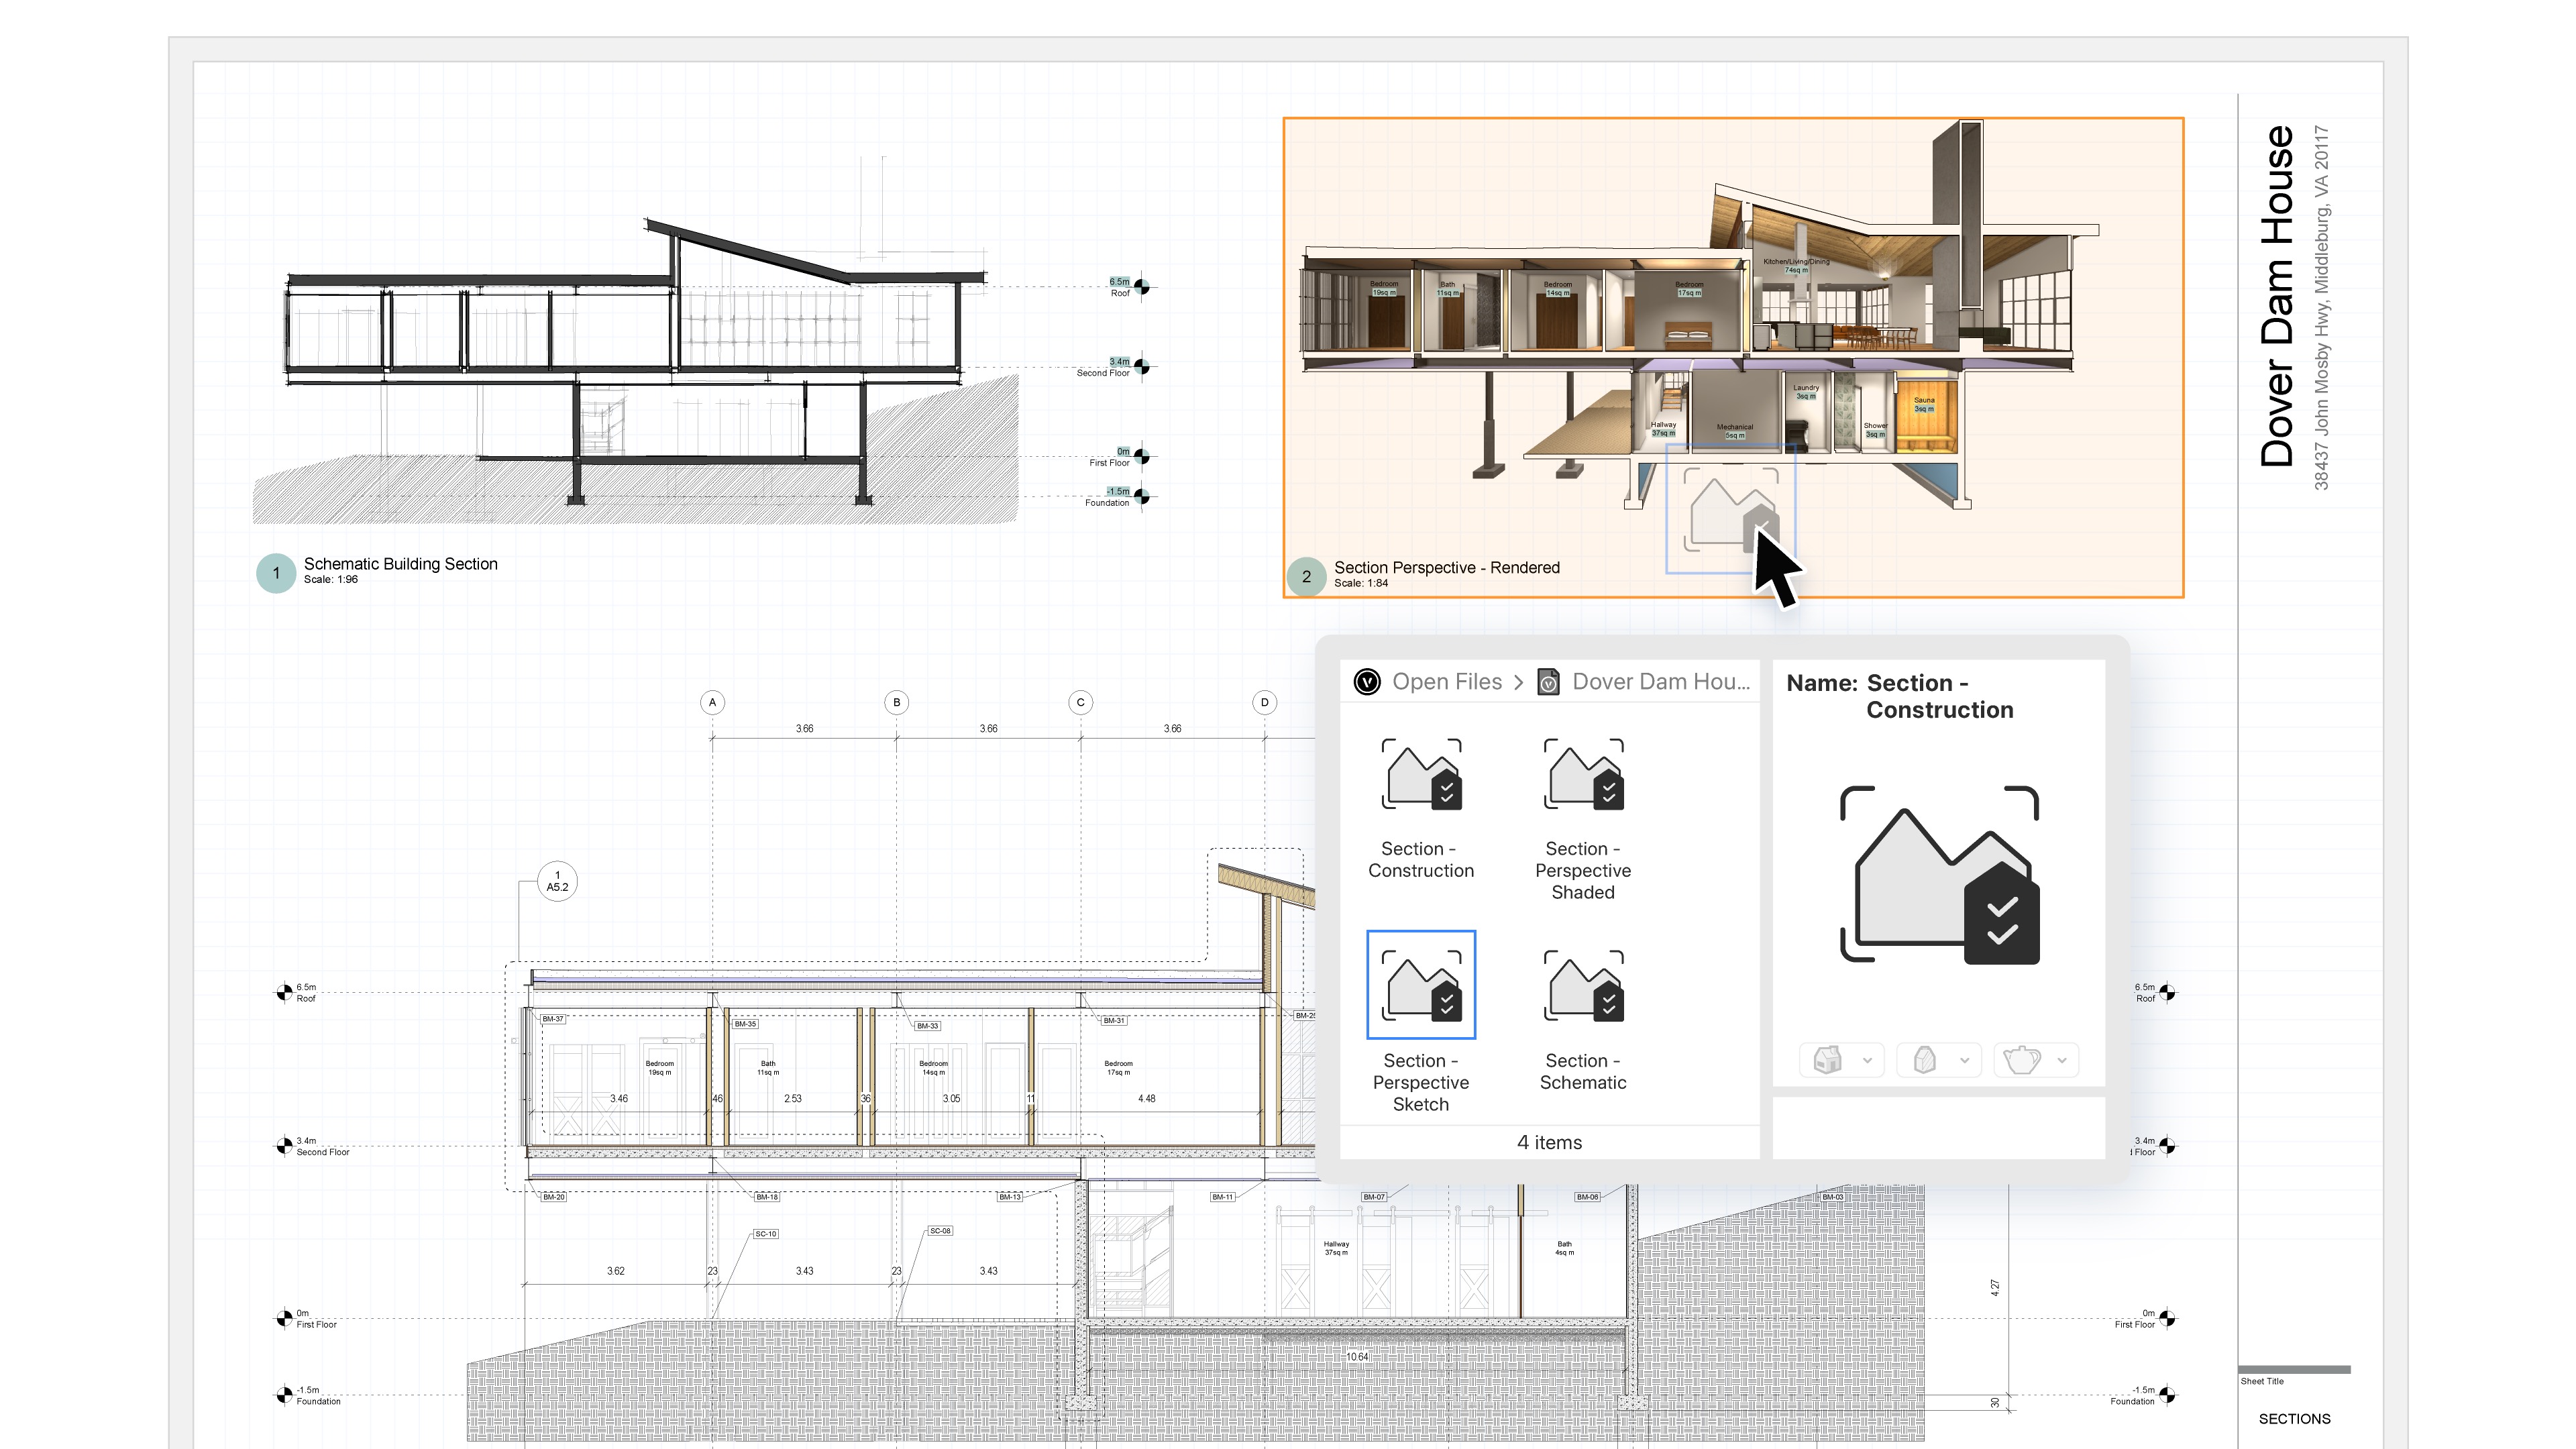The image size is (2576, 1449).
Task: Click the Vectorworks app icon in the breadcrumb
Action: [x=1368, y=681]
